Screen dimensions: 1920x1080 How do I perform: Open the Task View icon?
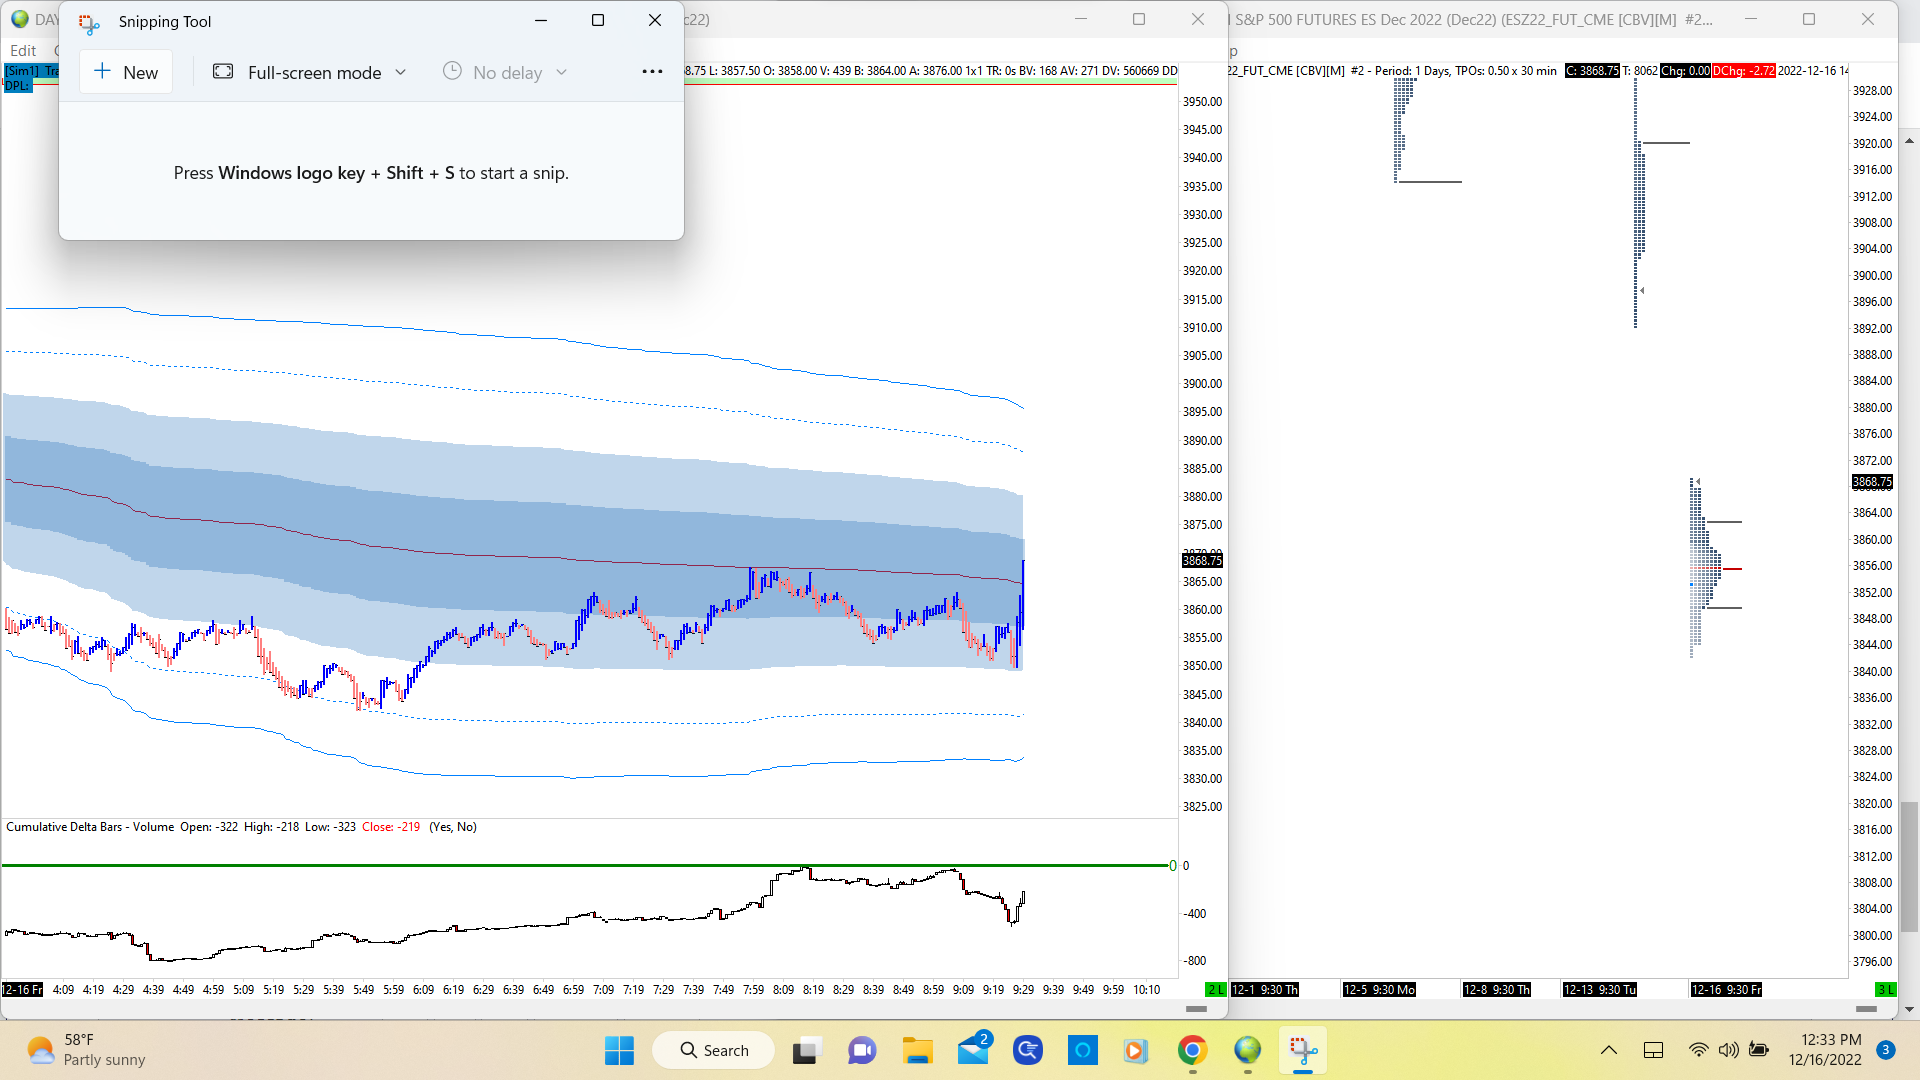pos(807,1050)
